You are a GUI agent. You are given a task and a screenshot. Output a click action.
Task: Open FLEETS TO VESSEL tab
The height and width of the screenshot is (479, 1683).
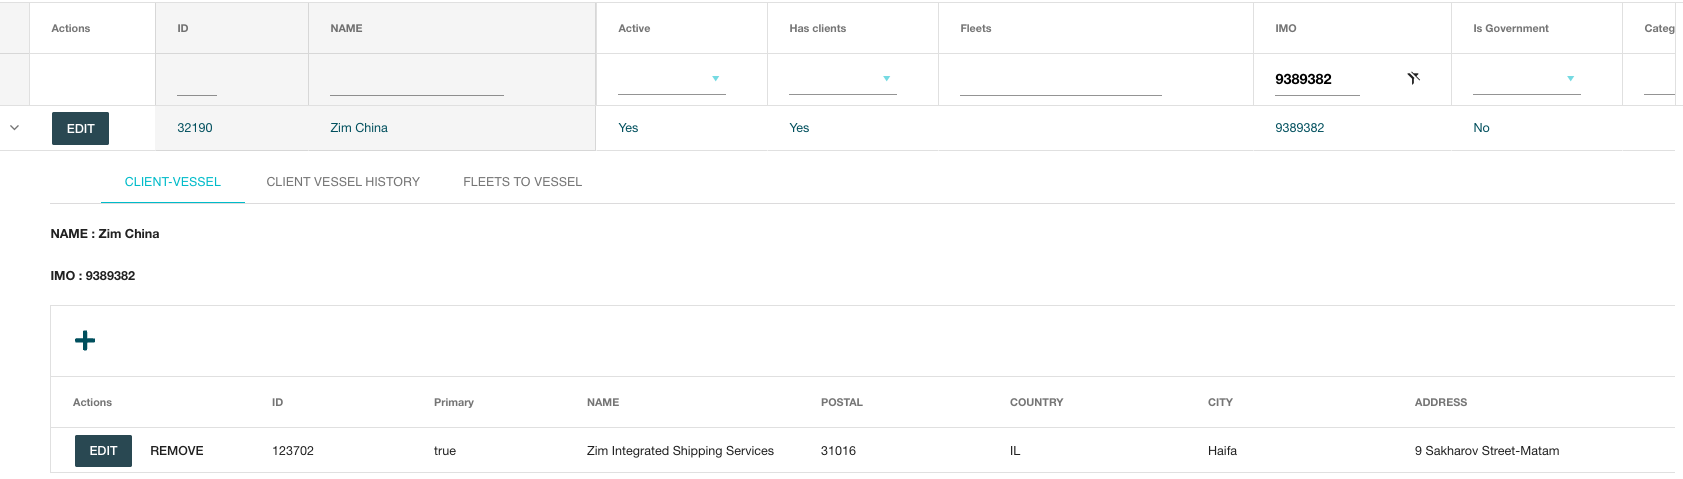[522, 182]
